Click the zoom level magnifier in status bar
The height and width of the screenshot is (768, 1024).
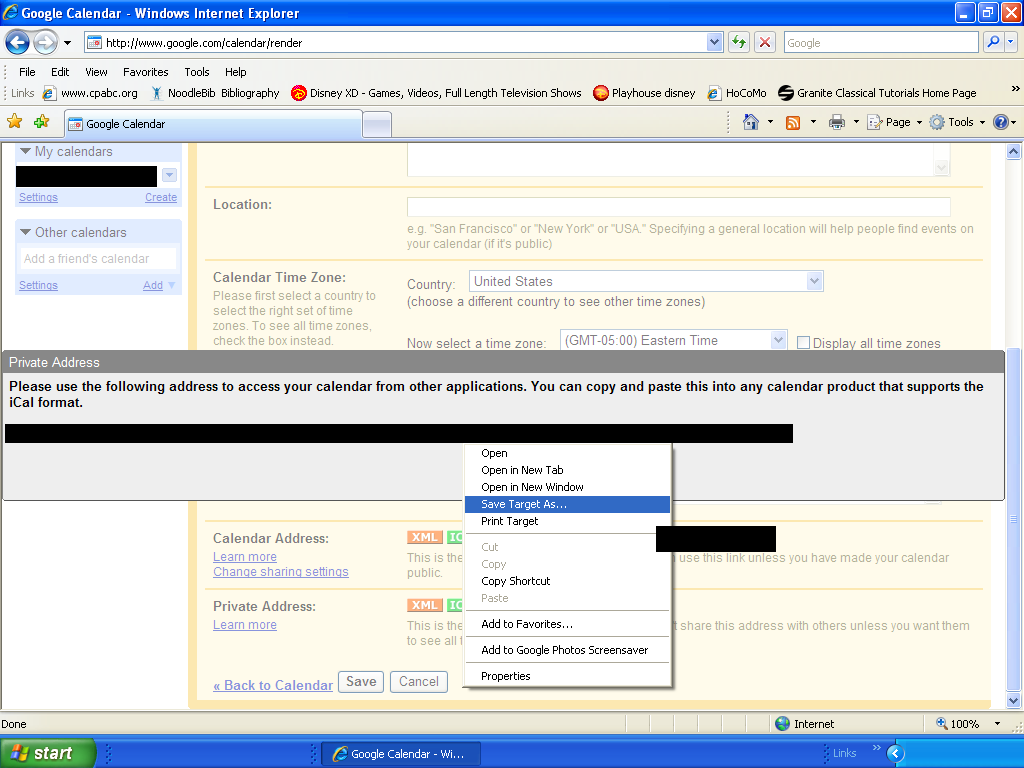coord(942,723)
